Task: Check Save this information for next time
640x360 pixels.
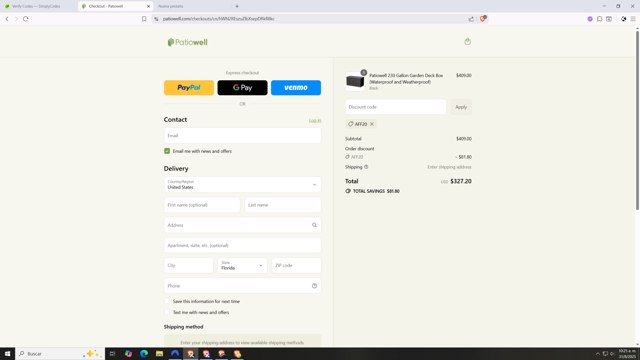Action: click(167, 301)
